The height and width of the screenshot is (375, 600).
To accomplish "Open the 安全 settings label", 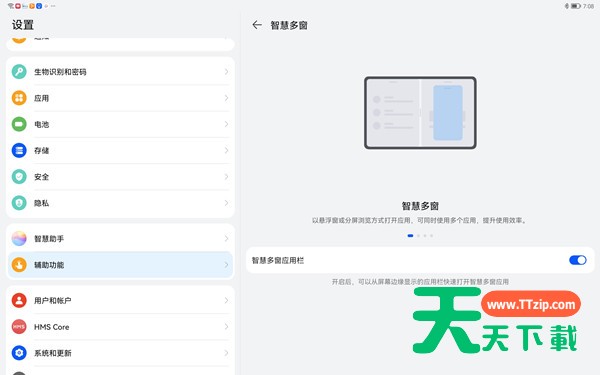I will (x=42, y=177).
